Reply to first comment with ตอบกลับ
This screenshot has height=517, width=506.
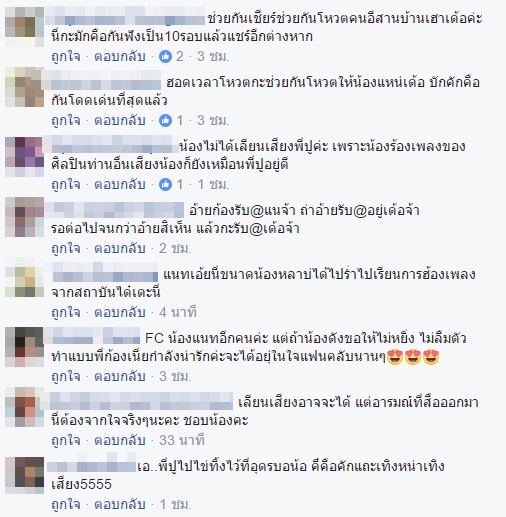click(x=120, y=56)
